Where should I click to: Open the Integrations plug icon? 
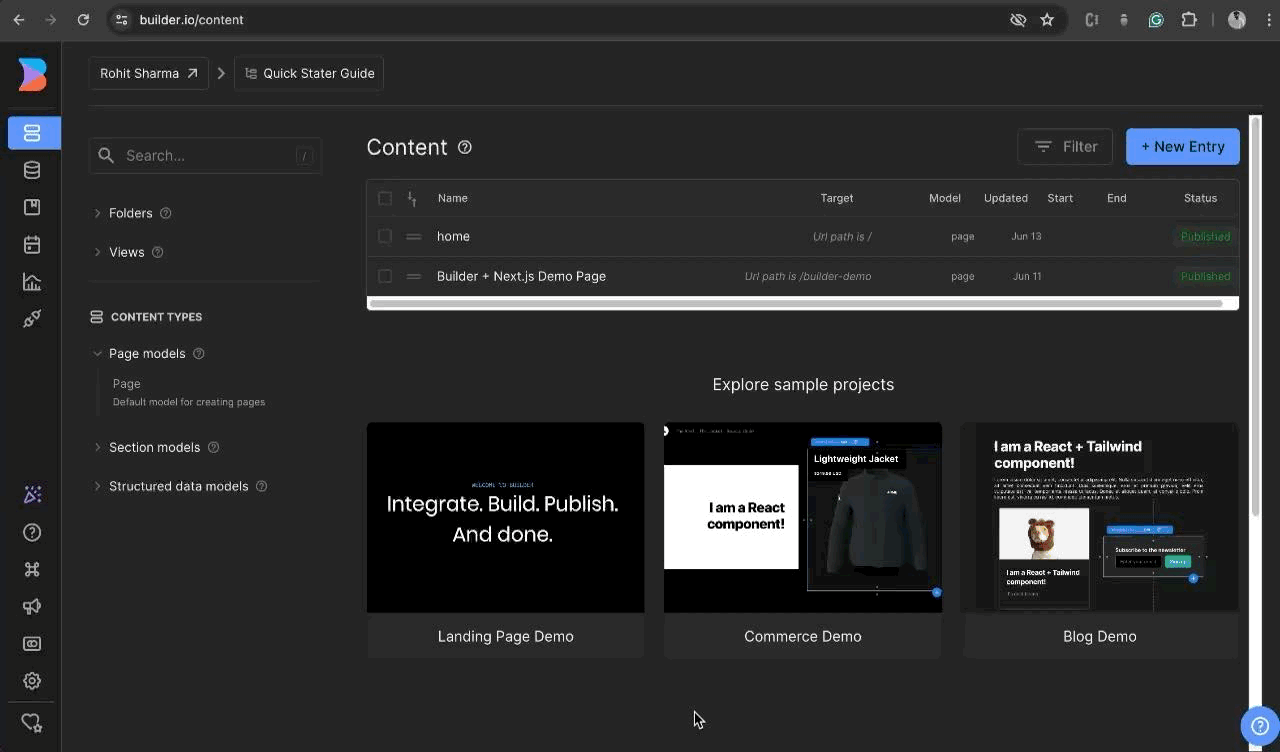point(32,319)
